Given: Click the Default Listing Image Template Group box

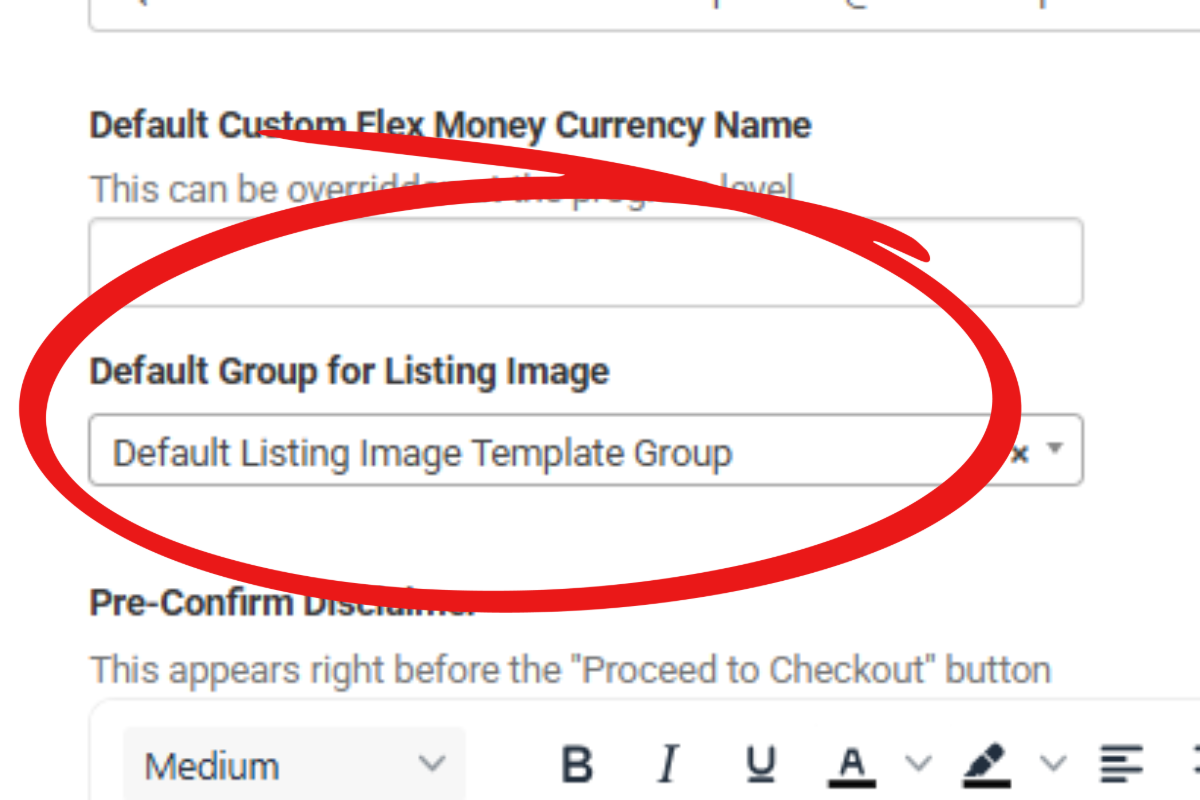Looking at the screenshot, I should [586, 451].
